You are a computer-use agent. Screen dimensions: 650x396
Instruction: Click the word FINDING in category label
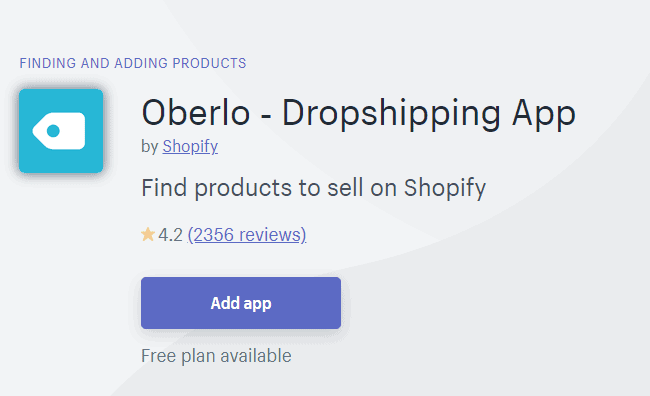tap(48, 63)
